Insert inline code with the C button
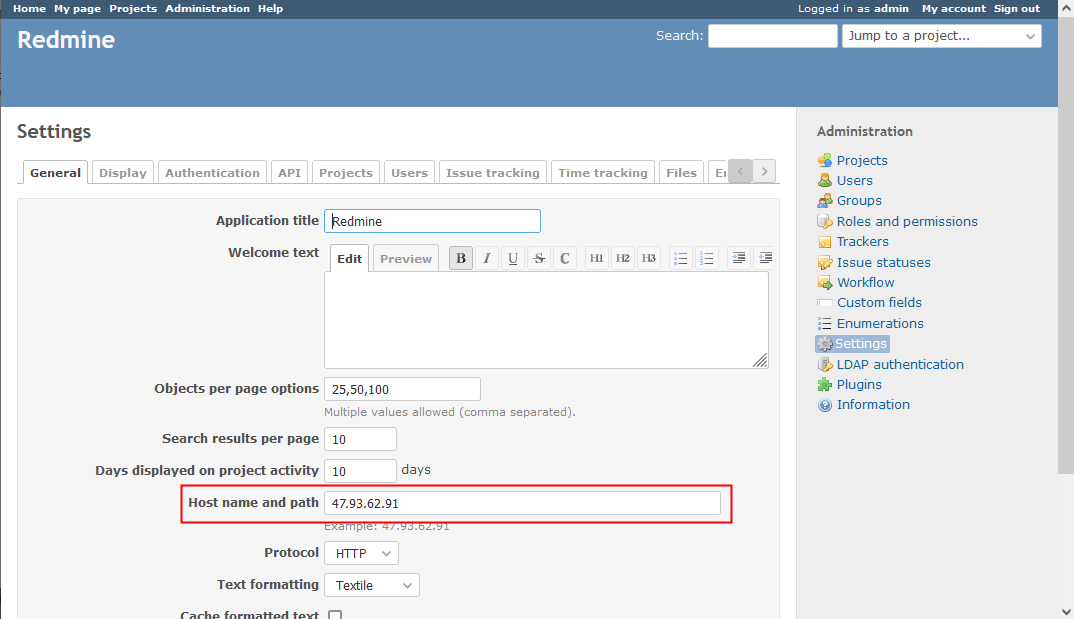1074x619 pixels. (x=564, y=258)
